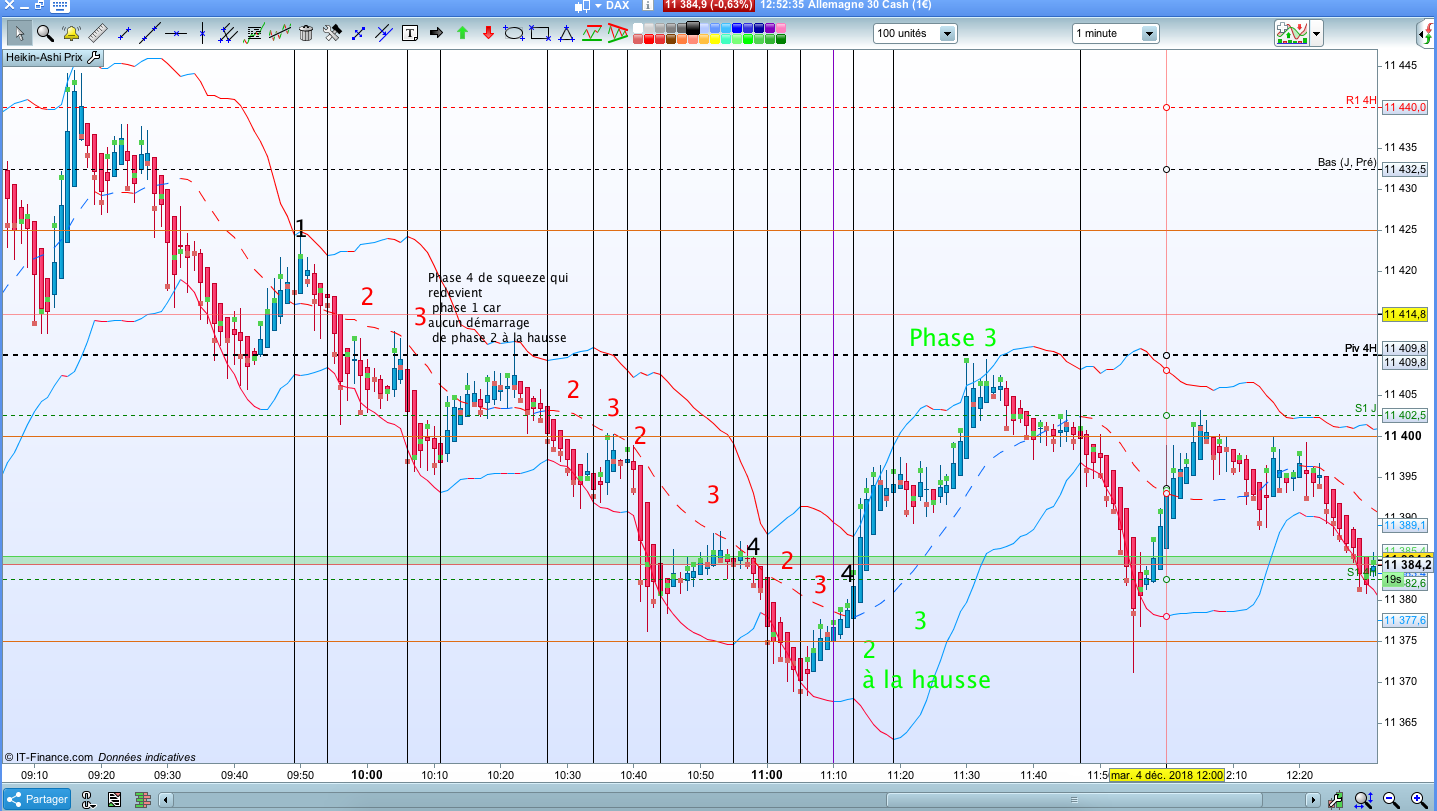Image resolution: width=1437 pixels, height=811 pixels.
Task: Open the 1 minute timeframe dropdown
Action: tap(1115, 34)
